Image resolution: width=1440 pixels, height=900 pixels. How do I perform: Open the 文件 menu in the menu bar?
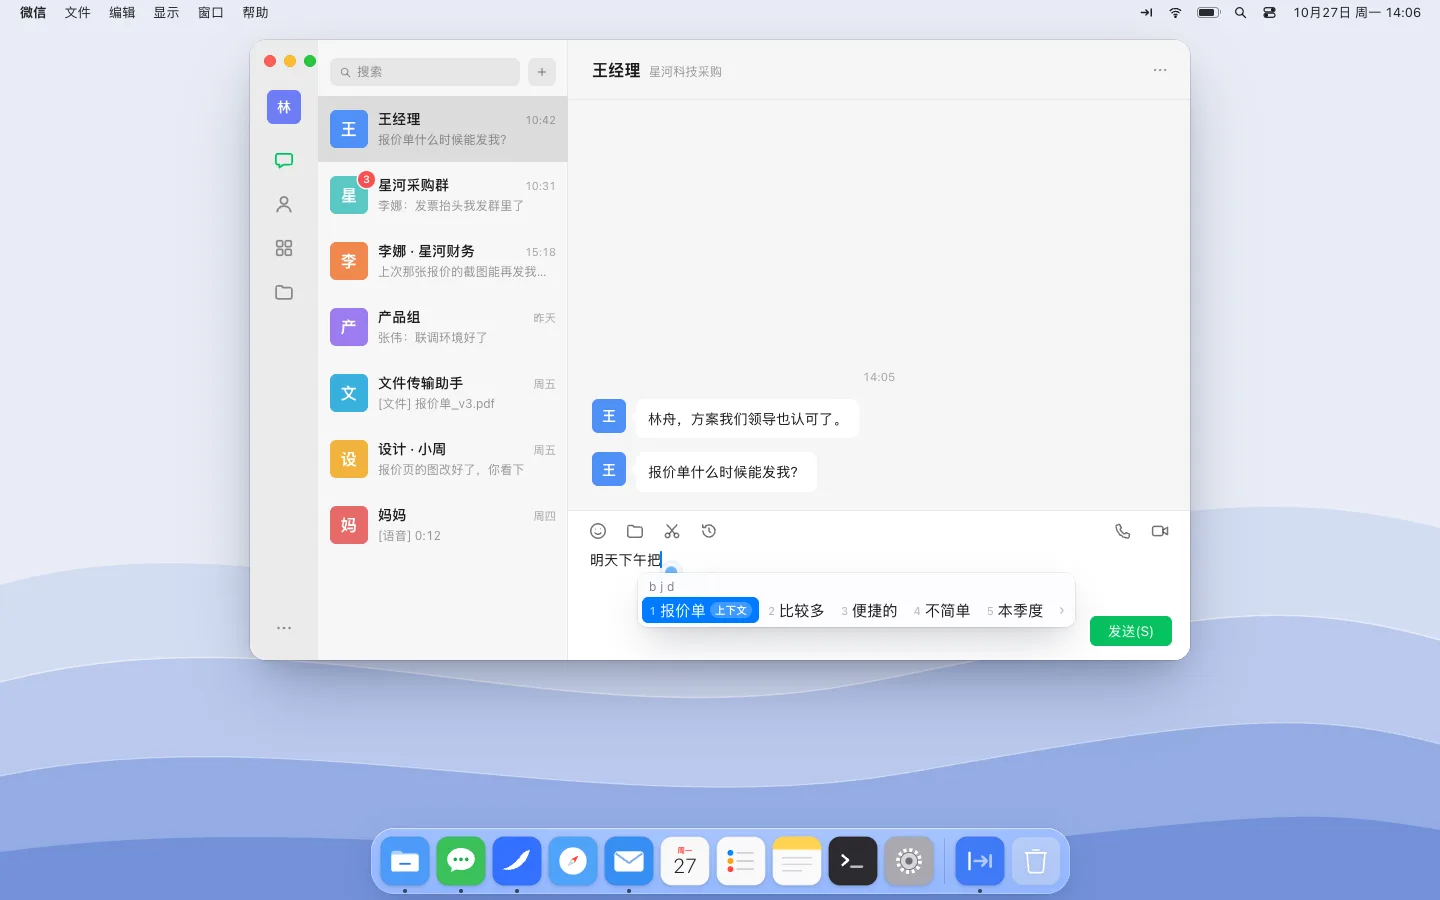[78, 13]
